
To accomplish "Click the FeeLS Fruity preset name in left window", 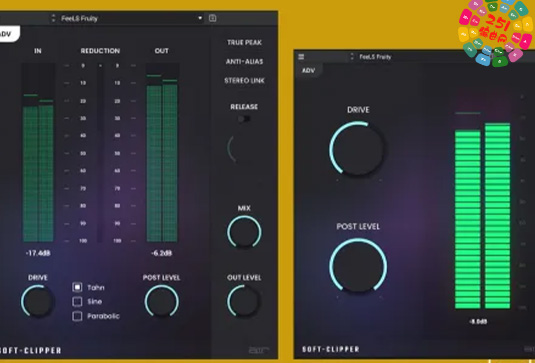I will [x=79, y=18].
